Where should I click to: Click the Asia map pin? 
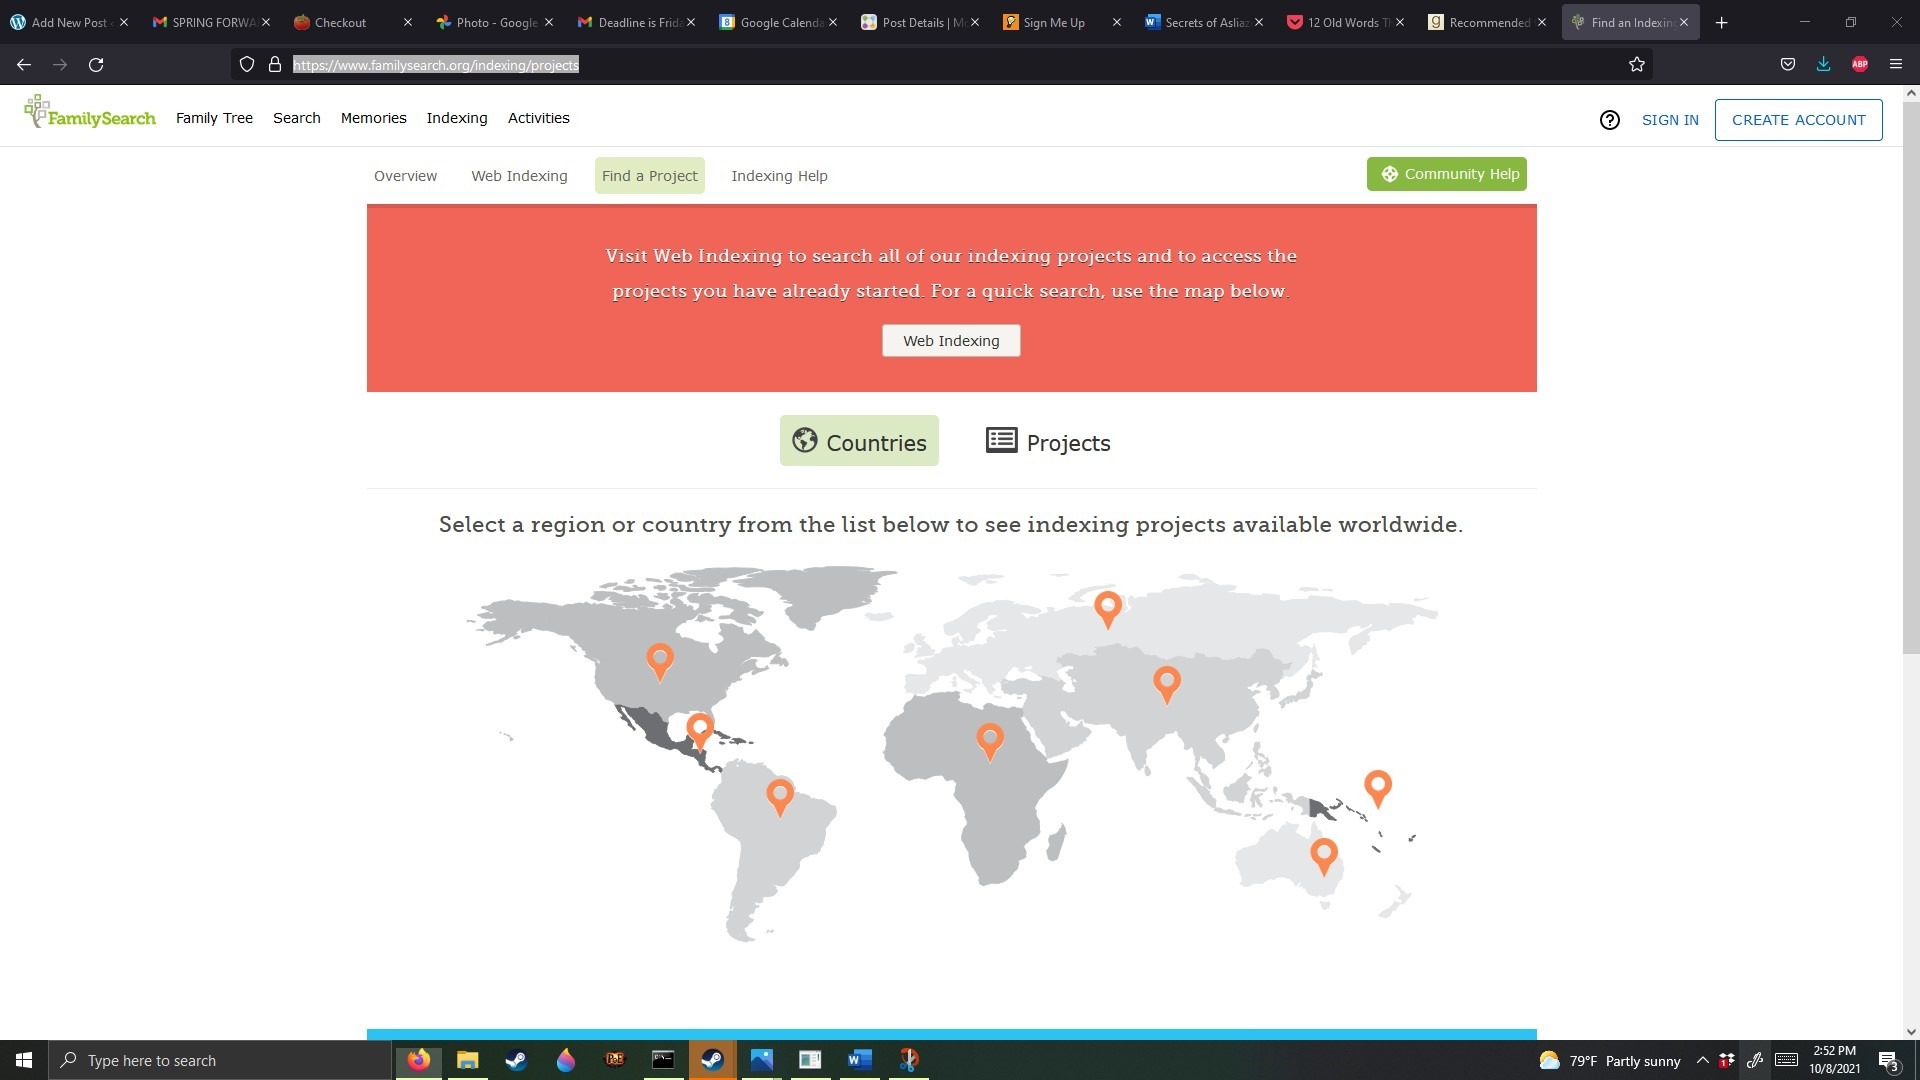pyautogui.click(x=1166, y=684)
